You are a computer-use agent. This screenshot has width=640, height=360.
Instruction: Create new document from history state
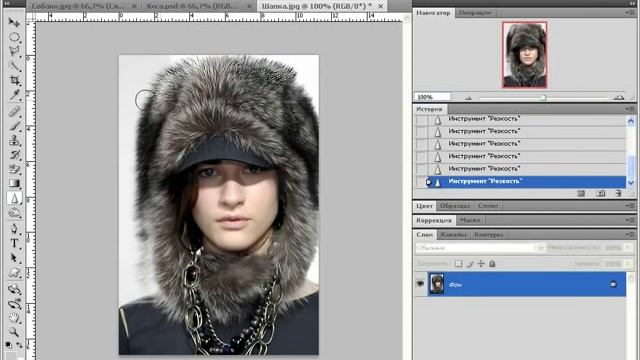(x=581, y=193)
